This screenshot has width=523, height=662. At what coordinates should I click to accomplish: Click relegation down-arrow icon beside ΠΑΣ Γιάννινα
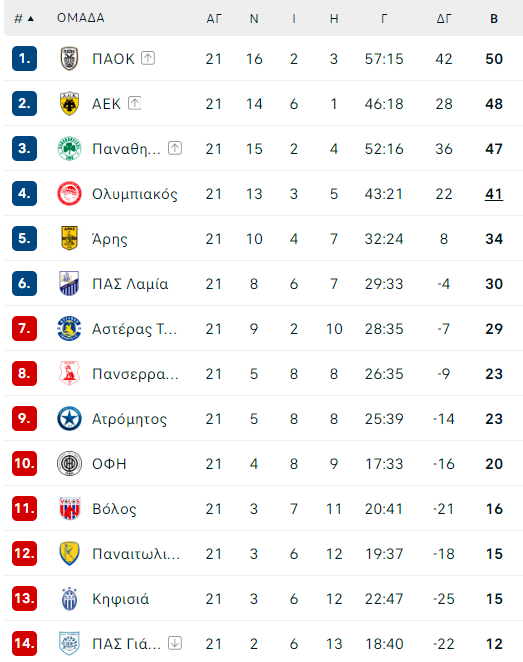pos(175,643)
